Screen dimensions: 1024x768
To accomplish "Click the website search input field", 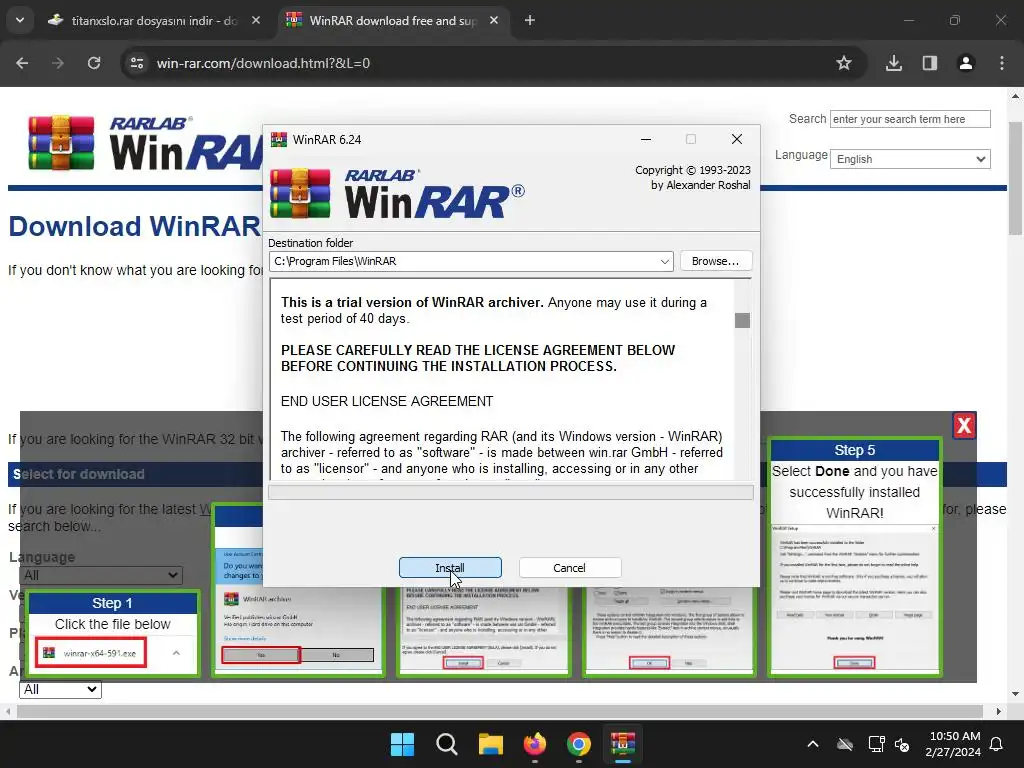I will [910, 119].
